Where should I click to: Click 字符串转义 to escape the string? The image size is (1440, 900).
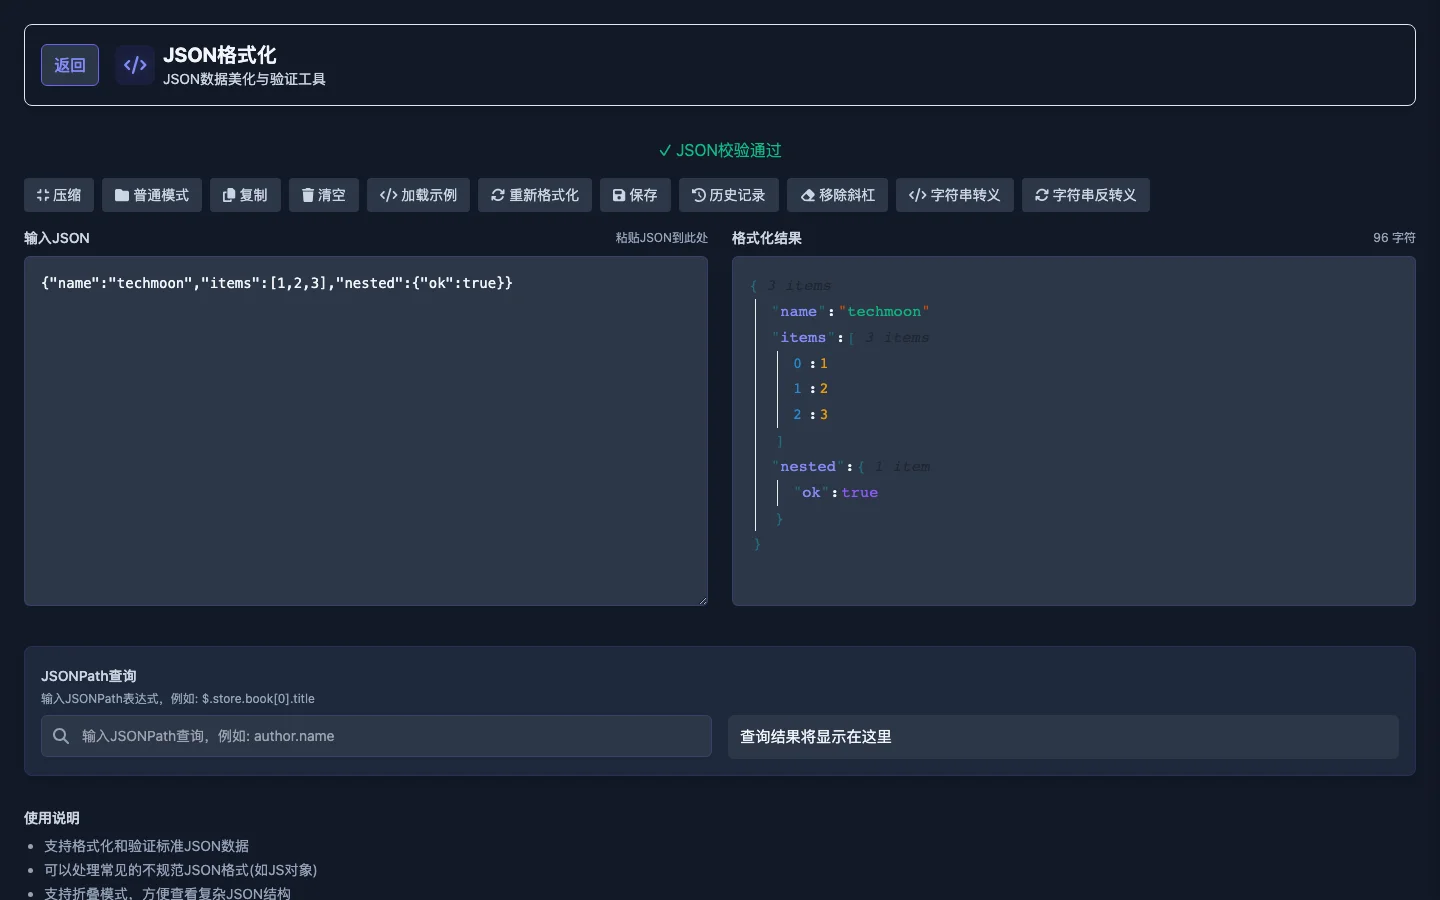click(x=955, y=195)
